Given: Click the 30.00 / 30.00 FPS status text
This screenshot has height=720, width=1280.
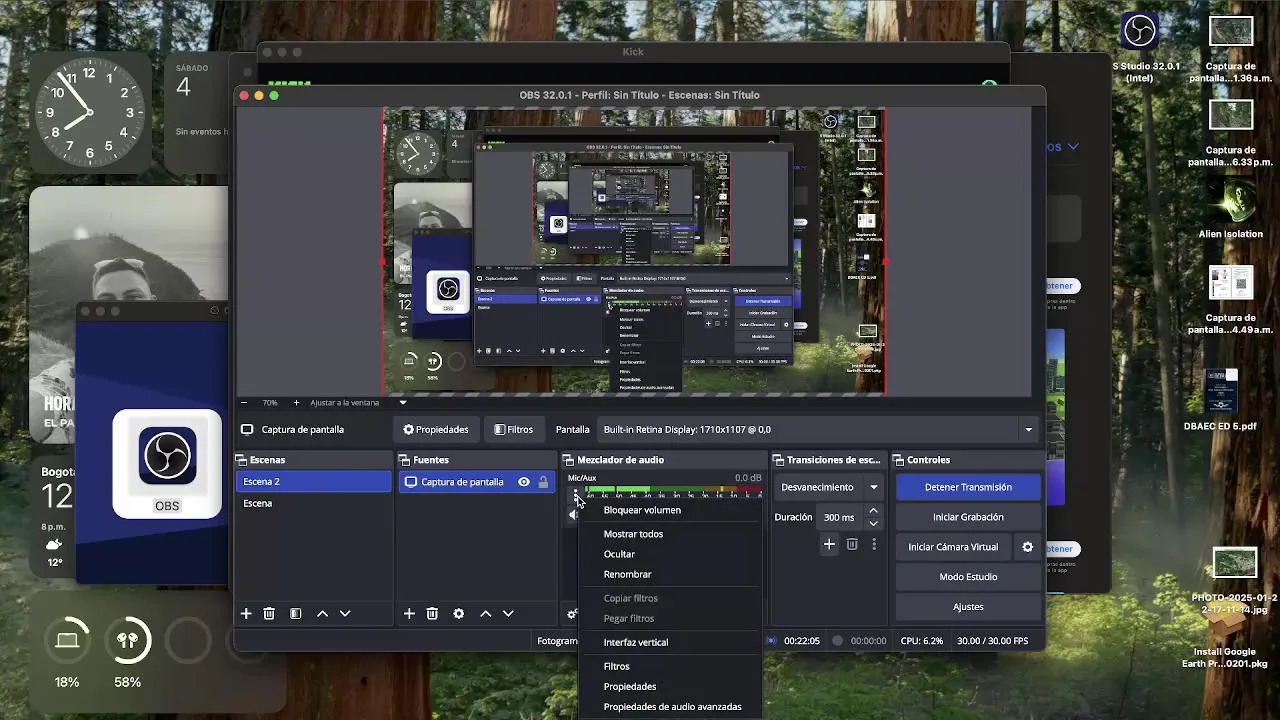Looking at the screenshot, I should pos(992,641).
